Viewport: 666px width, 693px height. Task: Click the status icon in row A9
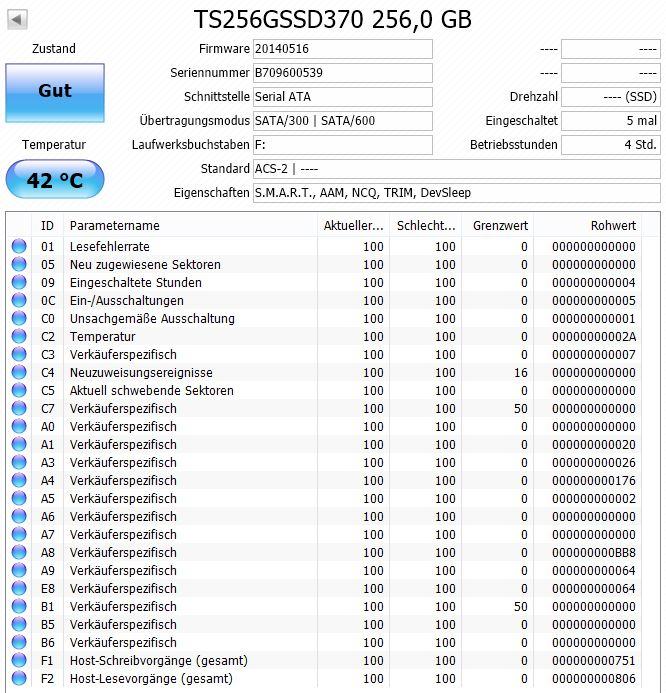pos(19,570)
